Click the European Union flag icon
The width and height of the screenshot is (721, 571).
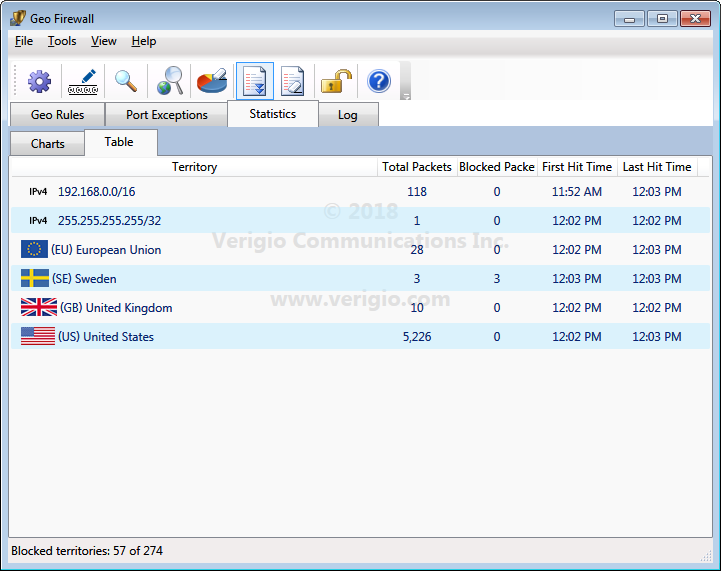(x=34, y=249)
